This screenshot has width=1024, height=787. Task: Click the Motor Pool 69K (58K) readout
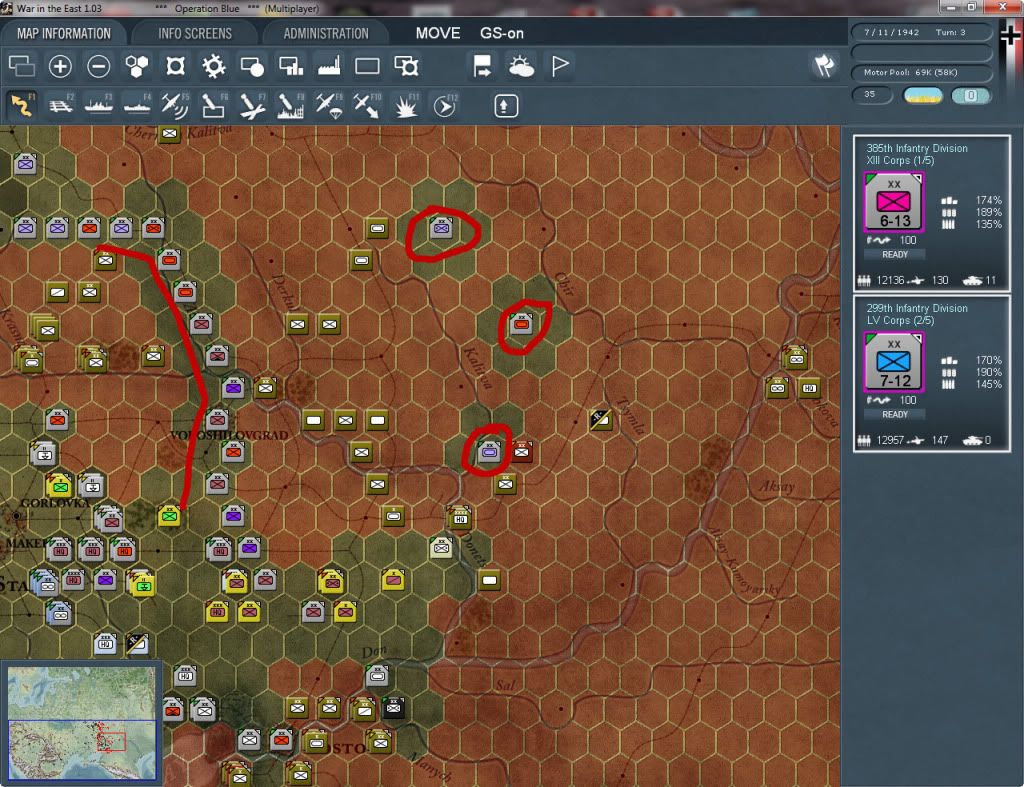coord(921,72)
